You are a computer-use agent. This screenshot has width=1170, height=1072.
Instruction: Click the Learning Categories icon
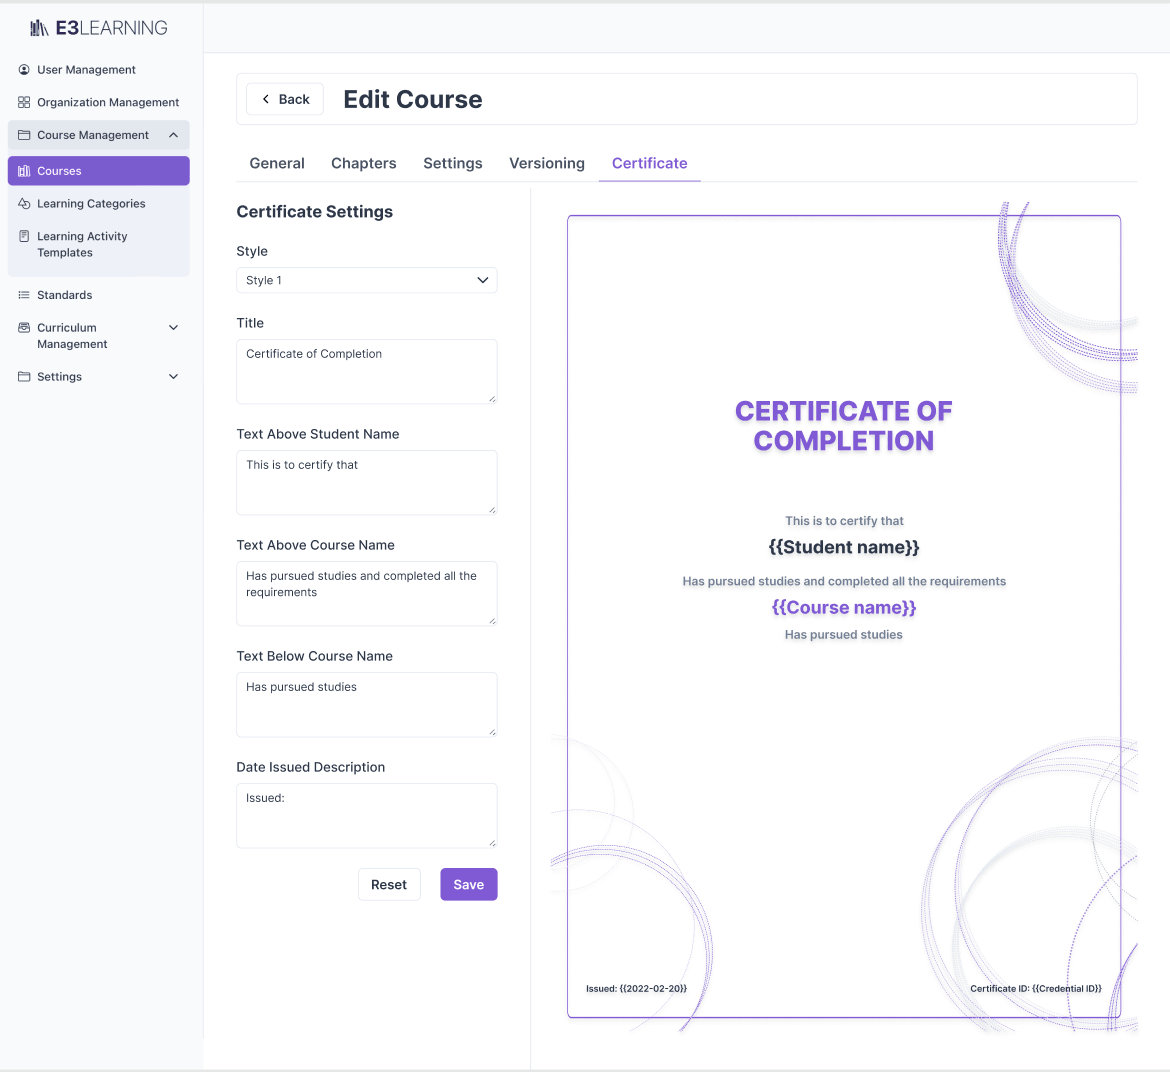point(24,204)
